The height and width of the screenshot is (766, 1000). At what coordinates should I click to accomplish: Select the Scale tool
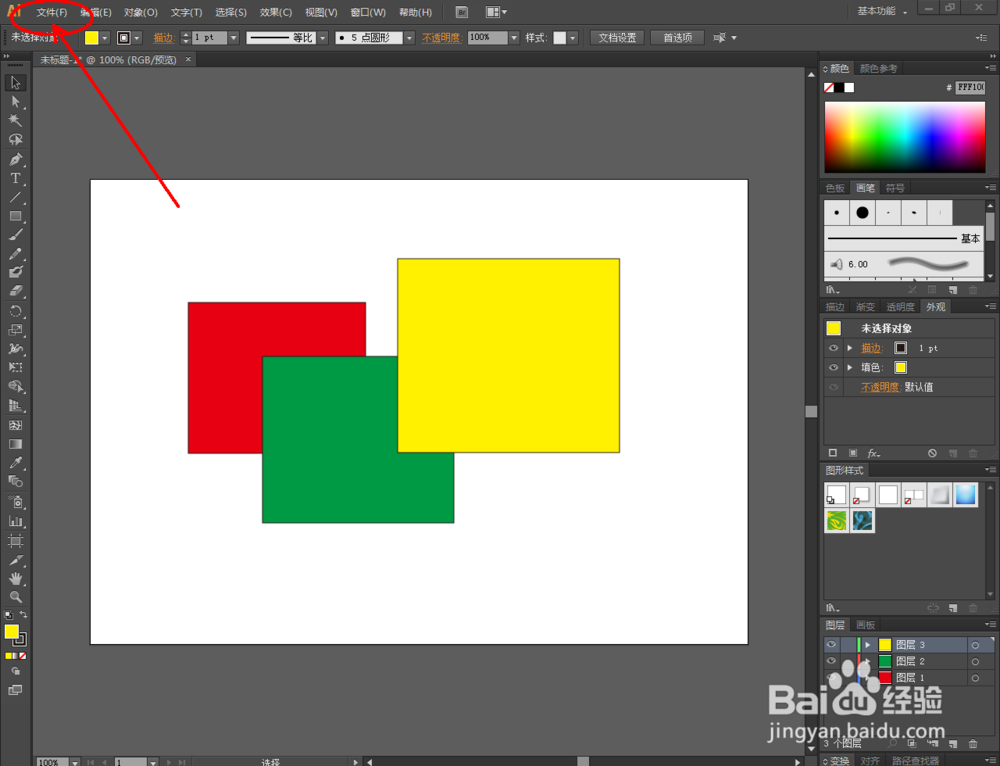pyautogui.click(x=15, y=330)
